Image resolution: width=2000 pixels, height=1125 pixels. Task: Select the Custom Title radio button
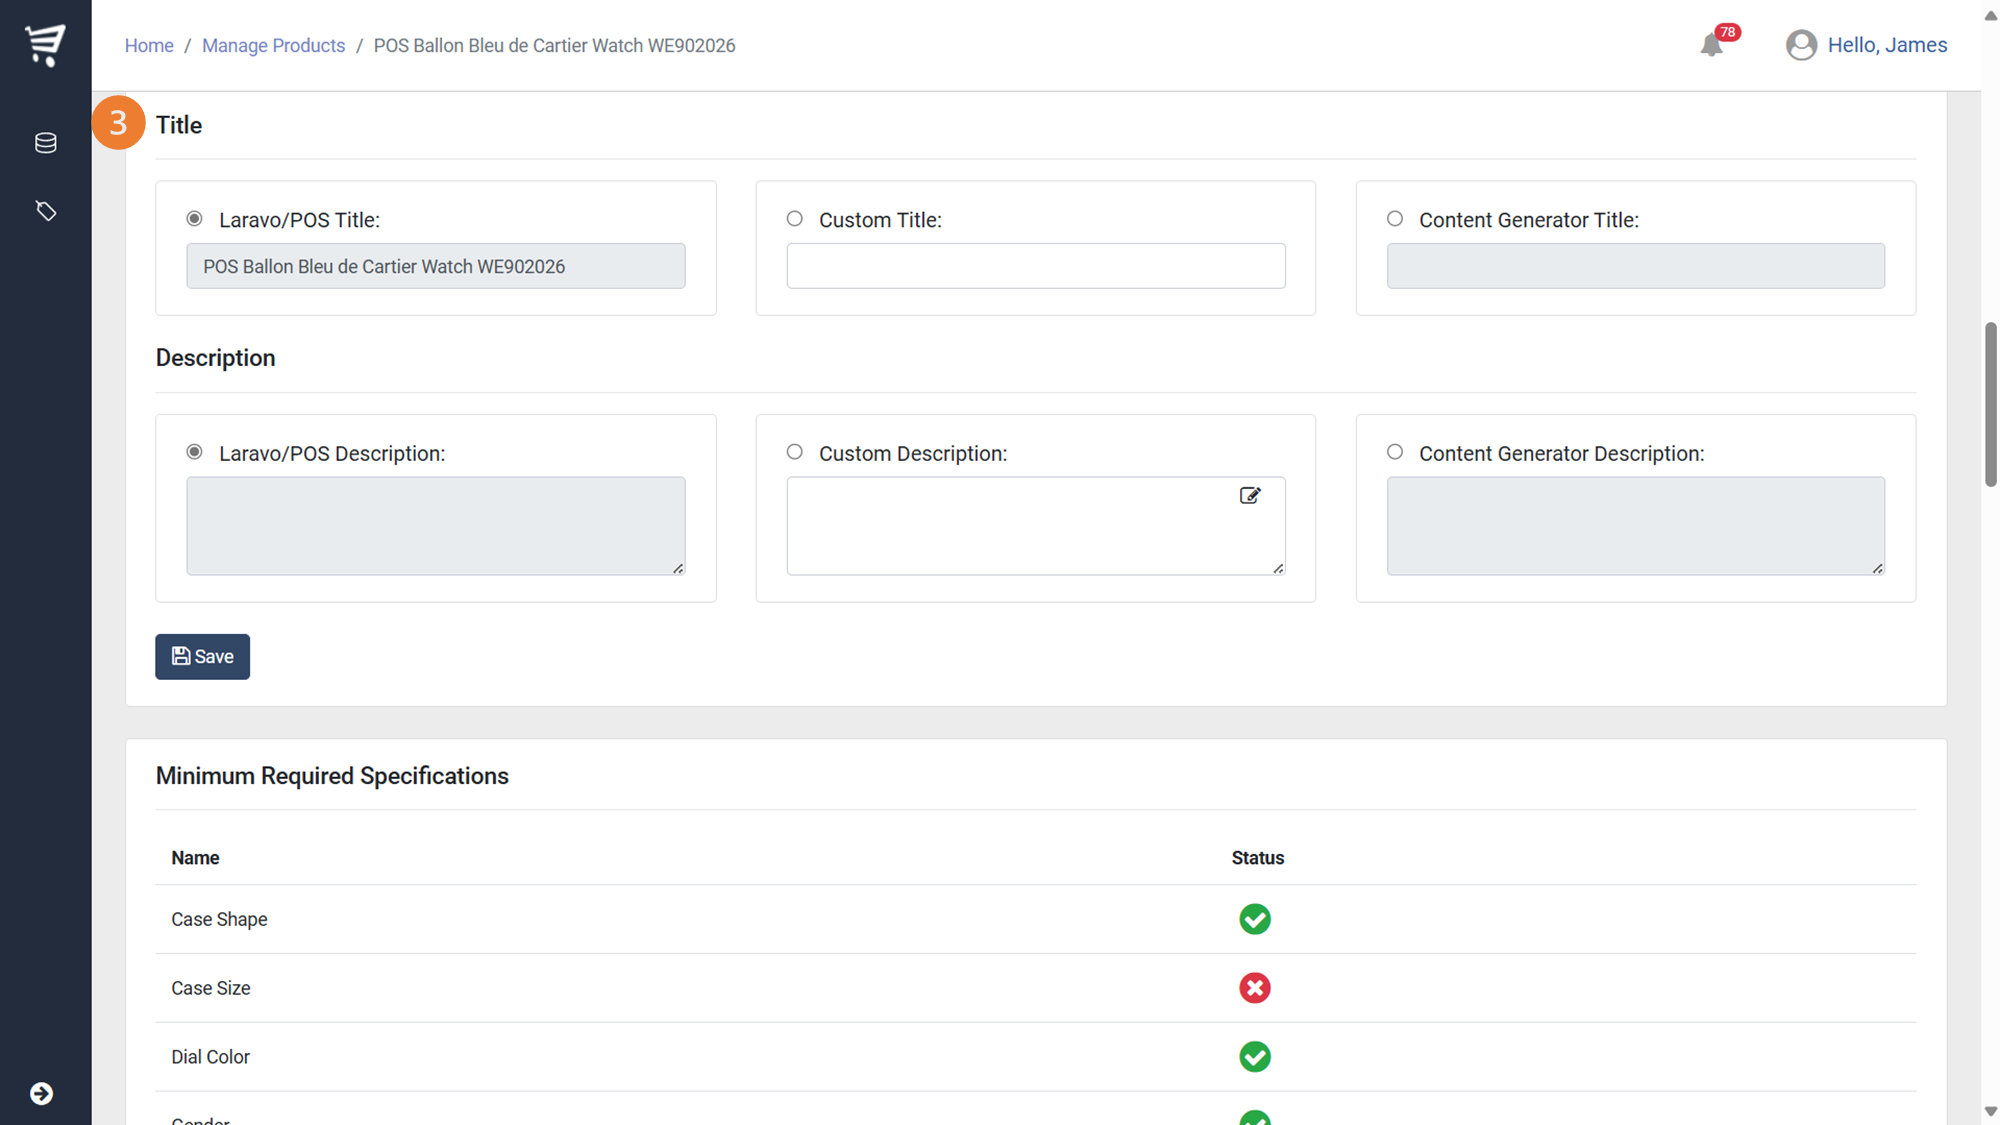click(x=795, y=219)
